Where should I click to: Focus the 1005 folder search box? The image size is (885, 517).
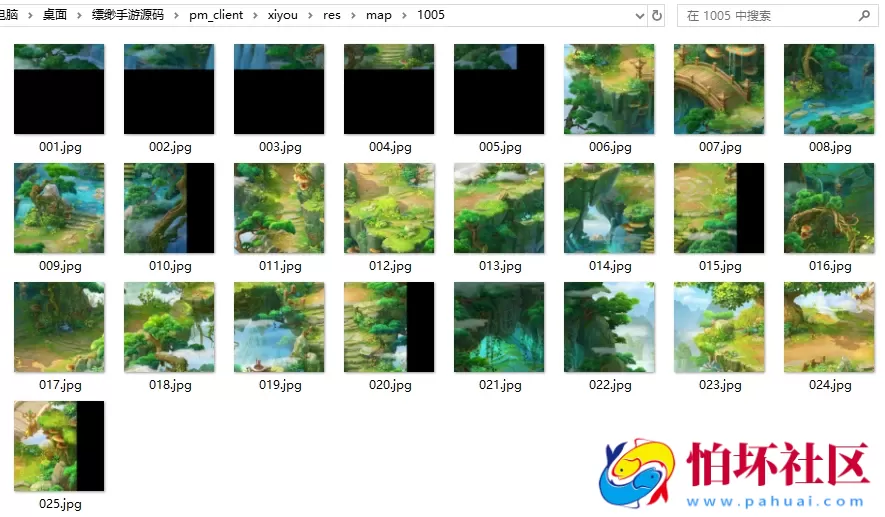765,16
